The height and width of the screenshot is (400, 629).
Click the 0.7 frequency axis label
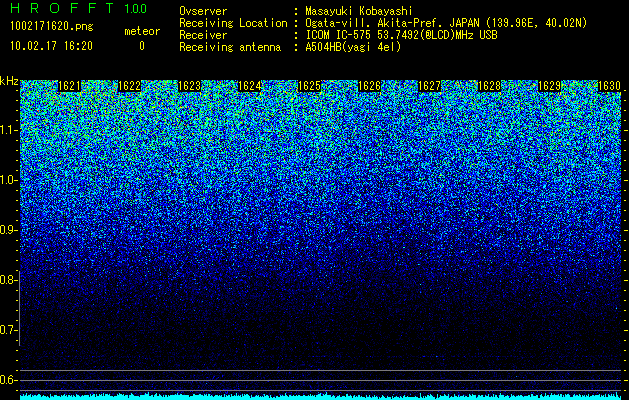[7, 330]
